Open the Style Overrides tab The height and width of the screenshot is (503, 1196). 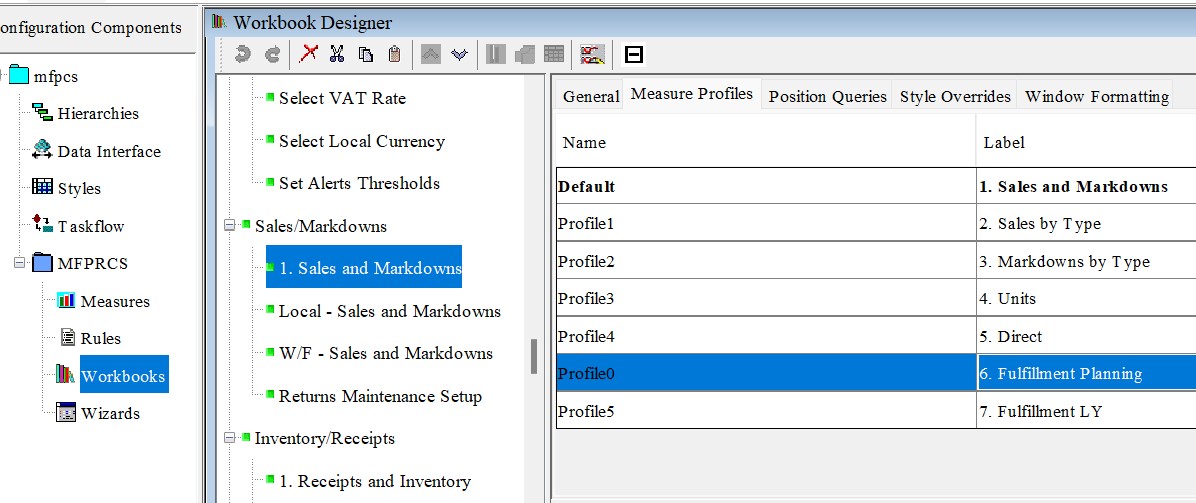coord(955,96)
